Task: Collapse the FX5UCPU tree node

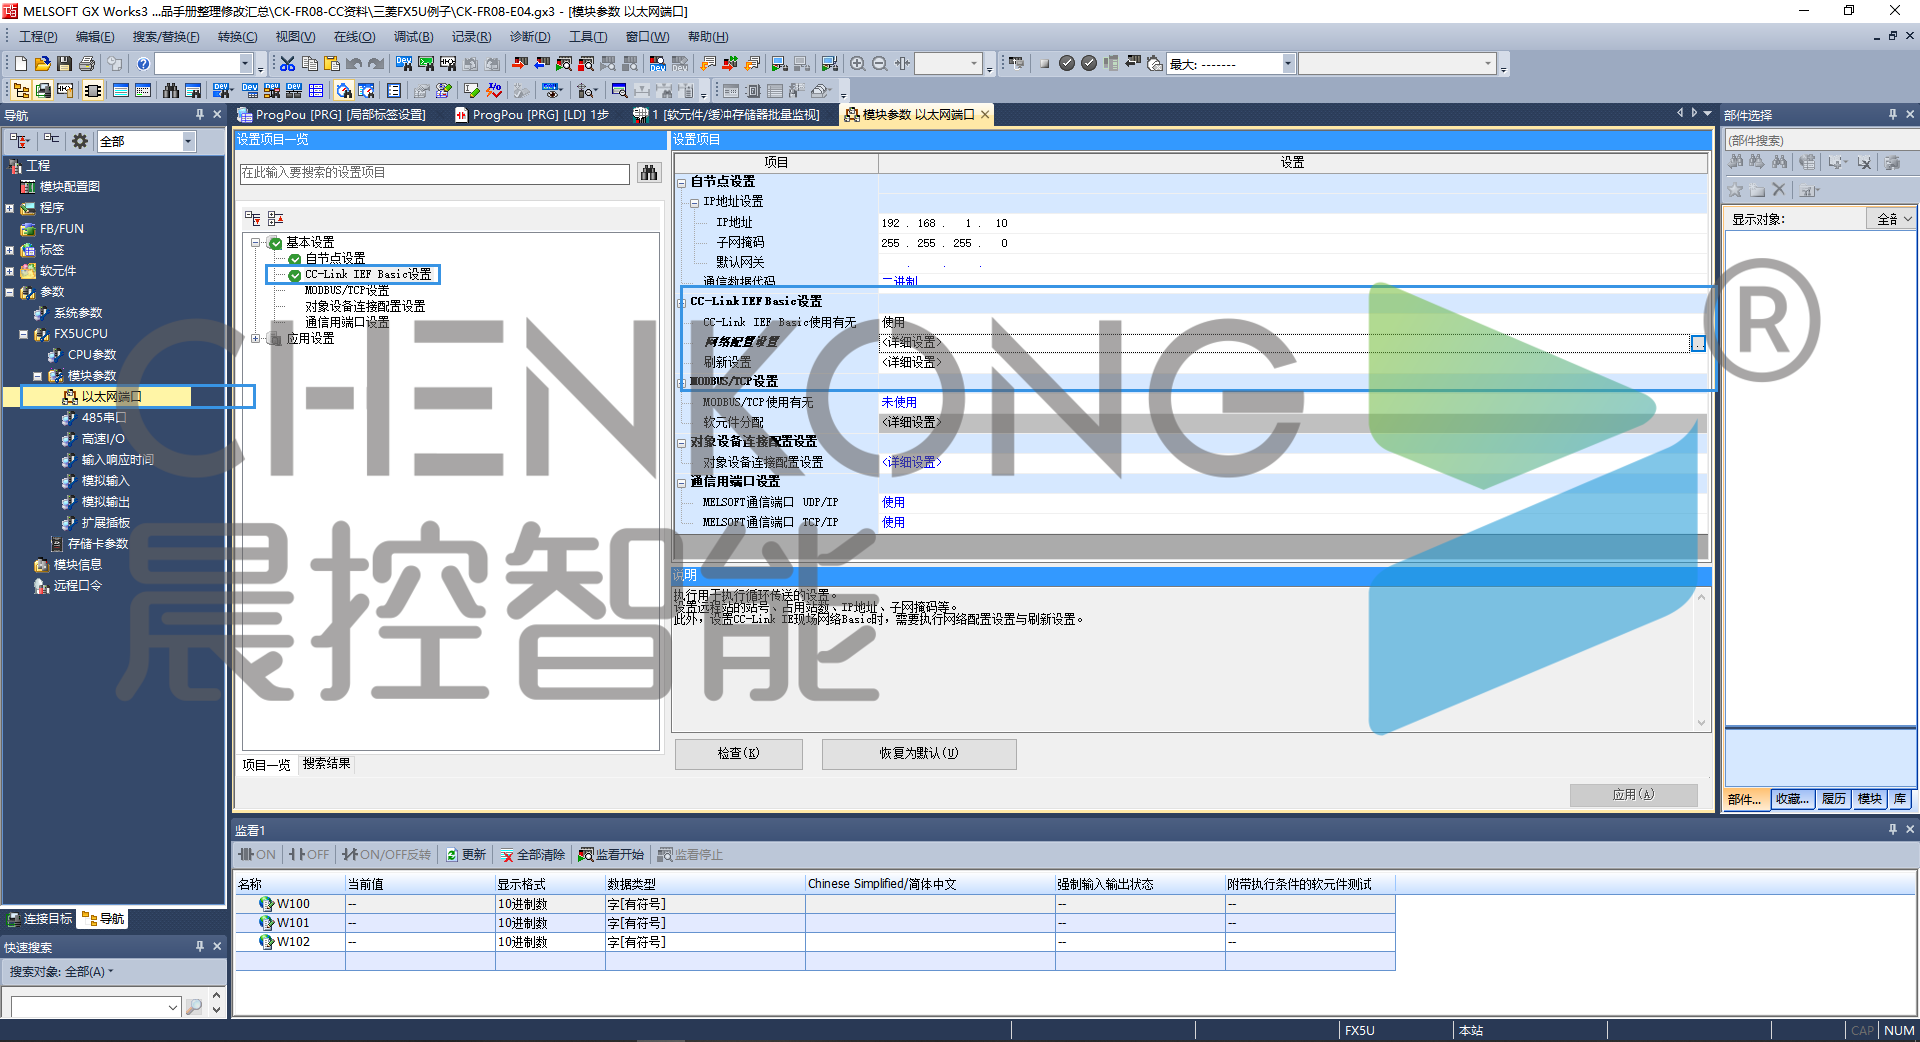Action: (23, 334)
